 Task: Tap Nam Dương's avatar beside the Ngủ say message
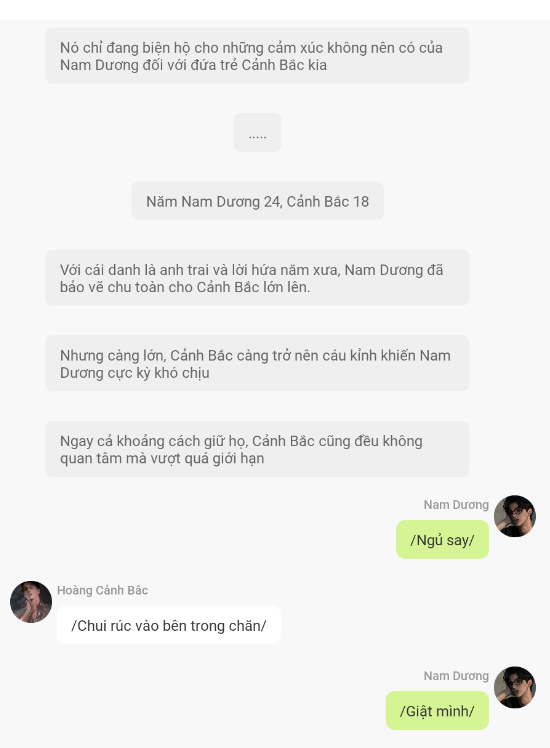(515, 516)
